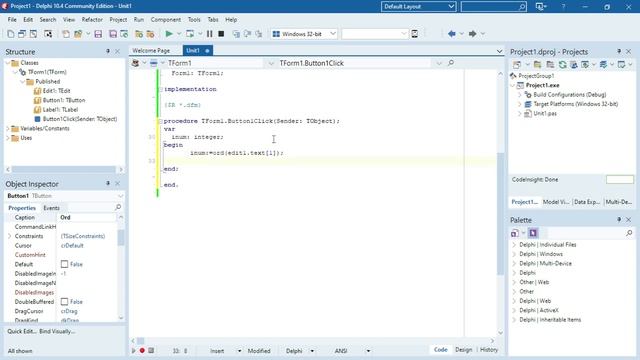Select Target Platforms (Windows 32-bit) node

click(576, 104)
